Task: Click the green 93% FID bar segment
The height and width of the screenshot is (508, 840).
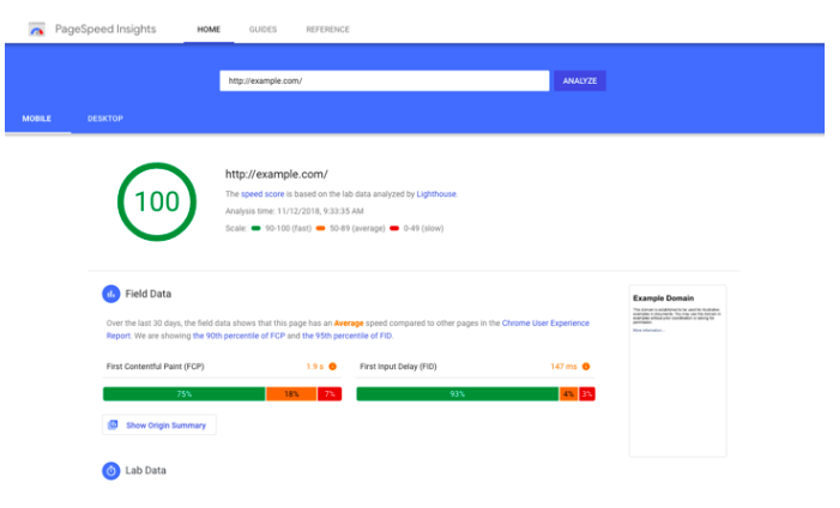Action: point(458,394)
